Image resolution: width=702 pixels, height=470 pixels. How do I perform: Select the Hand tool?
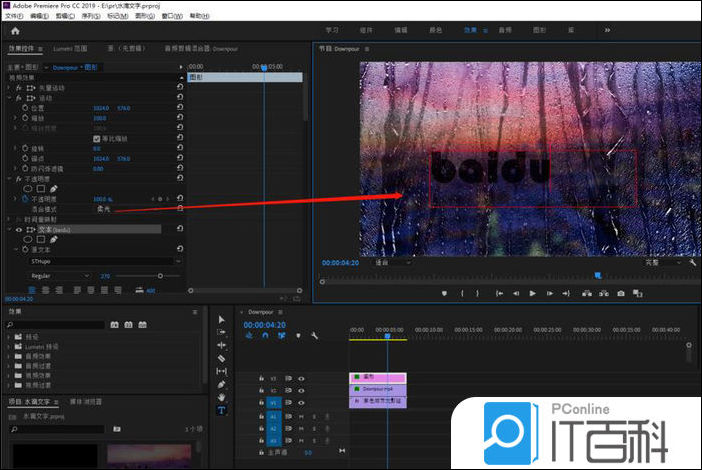(x=221, y=397)
